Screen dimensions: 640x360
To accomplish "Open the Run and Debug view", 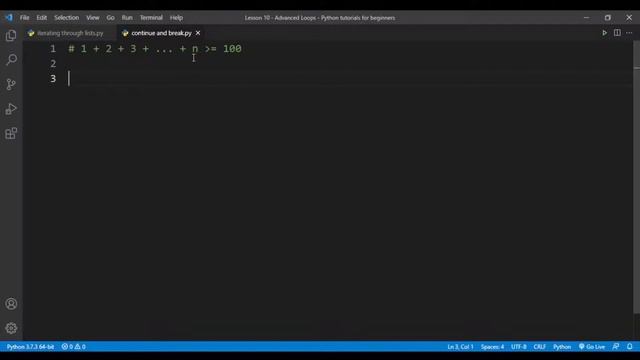I will [x=11, y=109].
